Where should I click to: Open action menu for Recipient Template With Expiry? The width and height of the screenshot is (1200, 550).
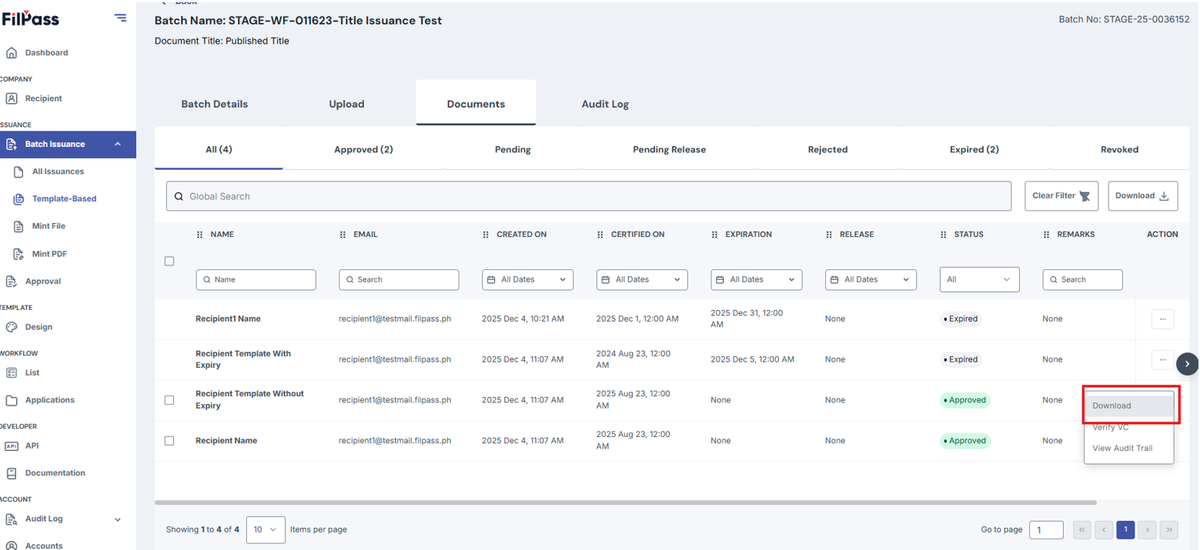click(x=1162, y=359)
